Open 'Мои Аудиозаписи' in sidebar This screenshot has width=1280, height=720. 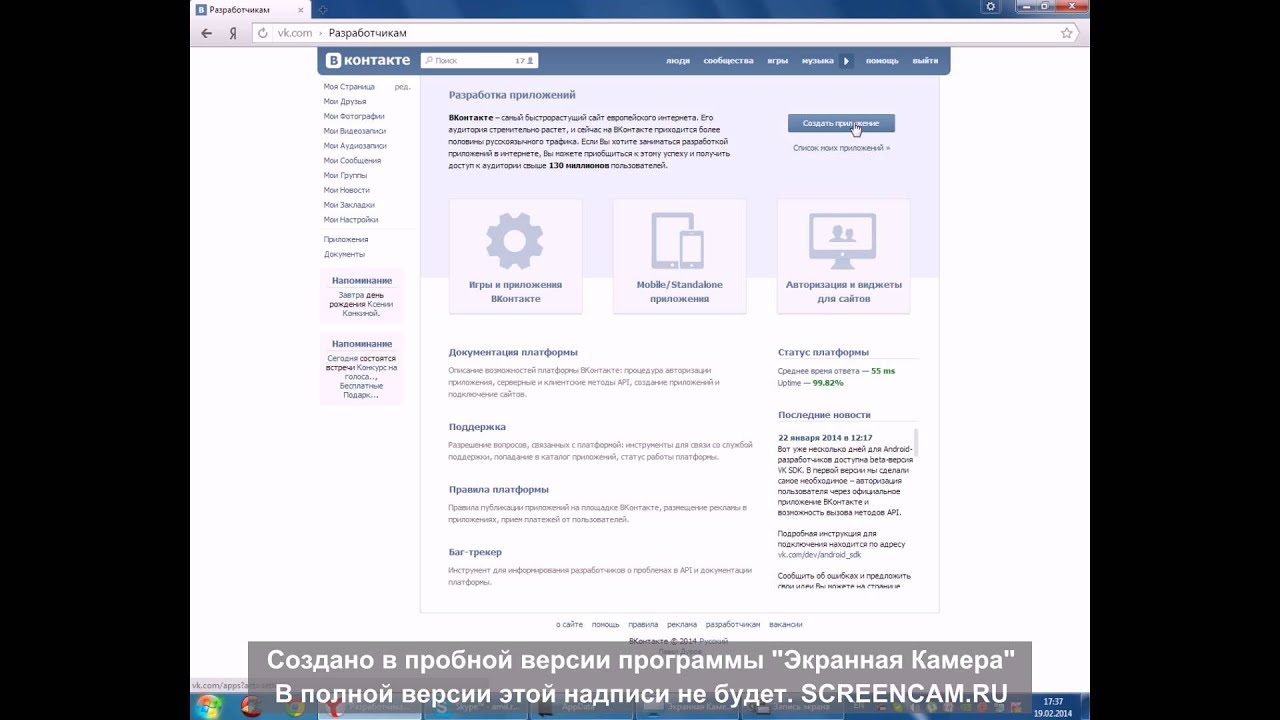355,146
